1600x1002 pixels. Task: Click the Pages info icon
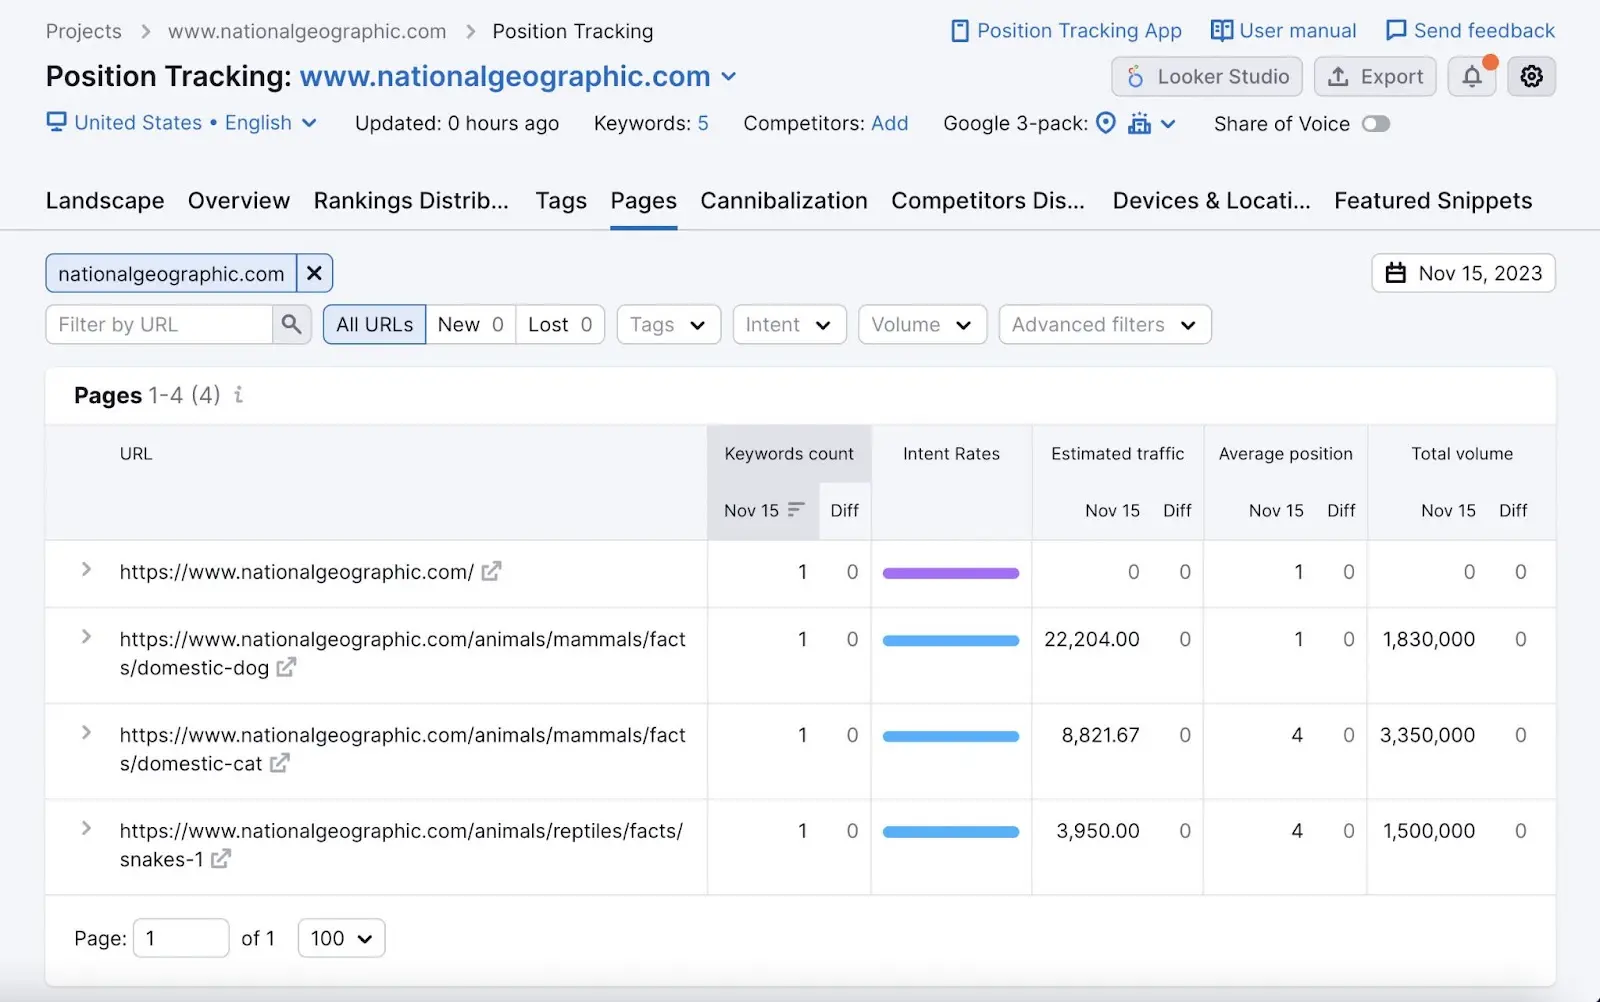click(238, 395)
